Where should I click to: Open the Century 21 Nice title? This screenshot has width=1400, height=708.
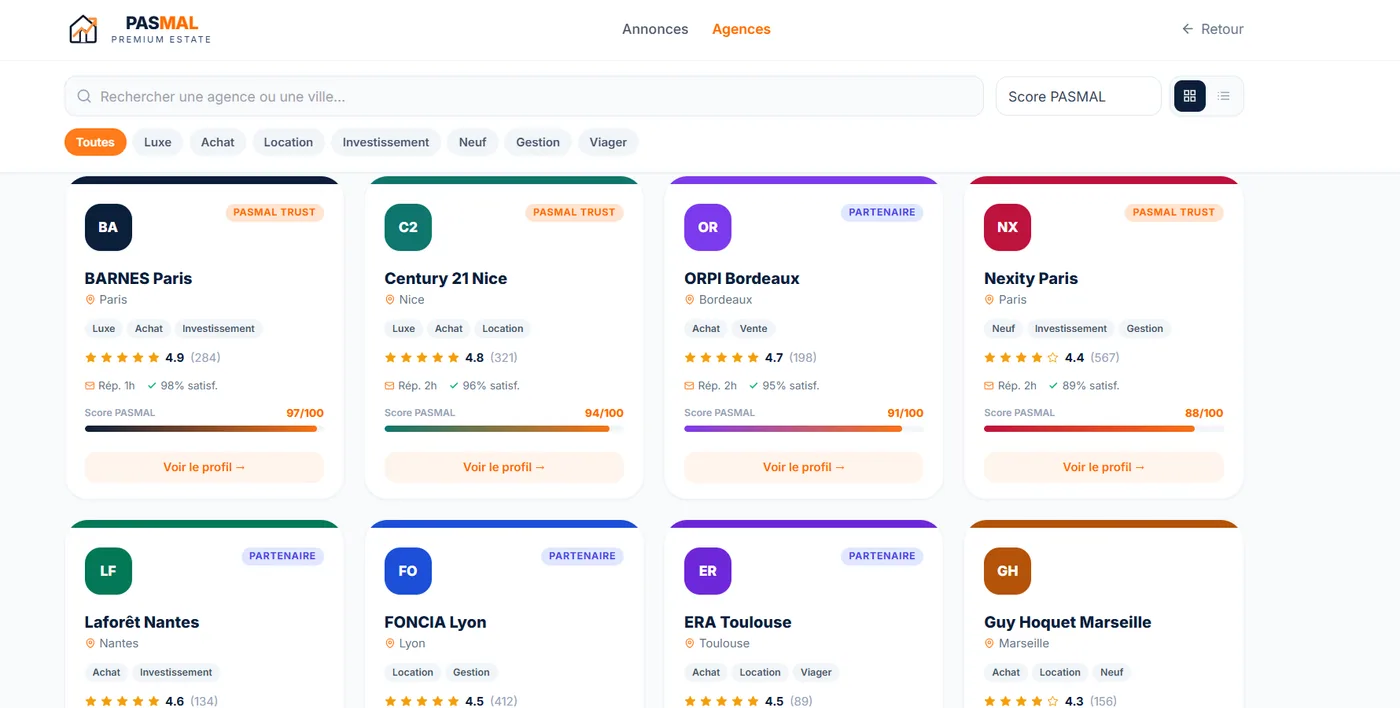pos(446,278)
